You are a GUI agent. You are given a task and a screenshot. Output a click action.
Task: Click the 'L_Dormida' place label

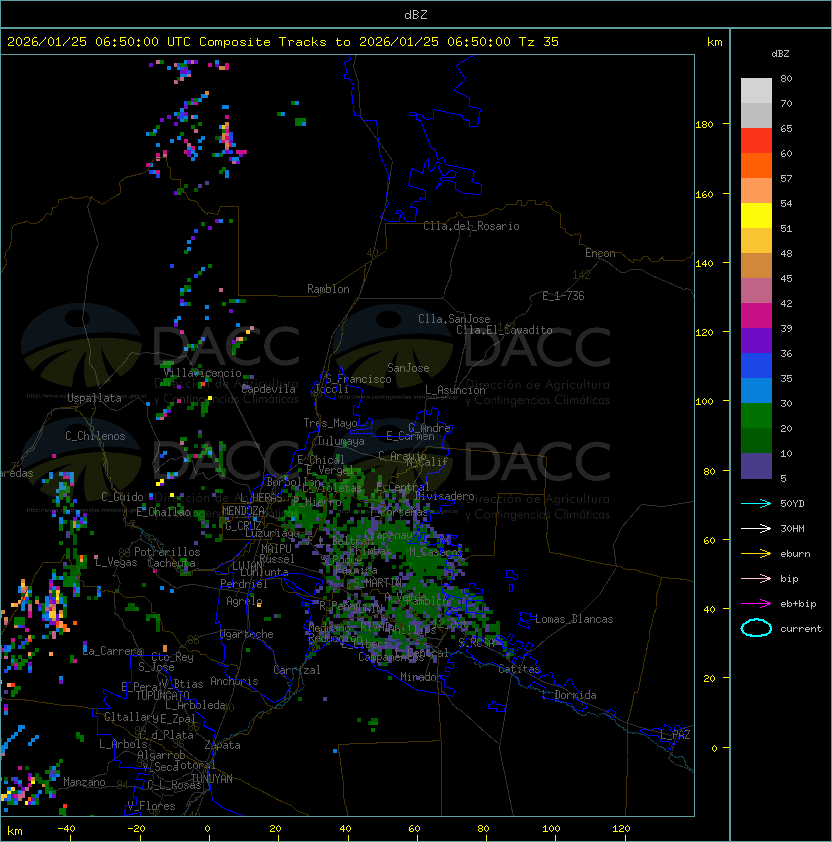pos(569,695)
